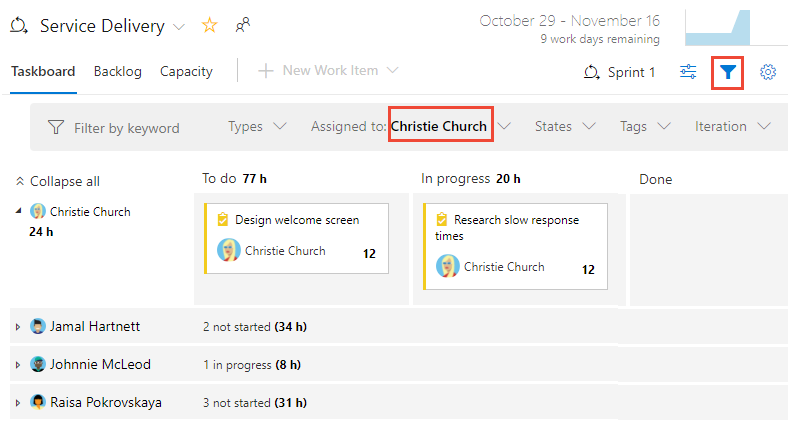The image size is (788, 426).
Task: Open the Tags filter dropdown
Action: coord(644,127)
